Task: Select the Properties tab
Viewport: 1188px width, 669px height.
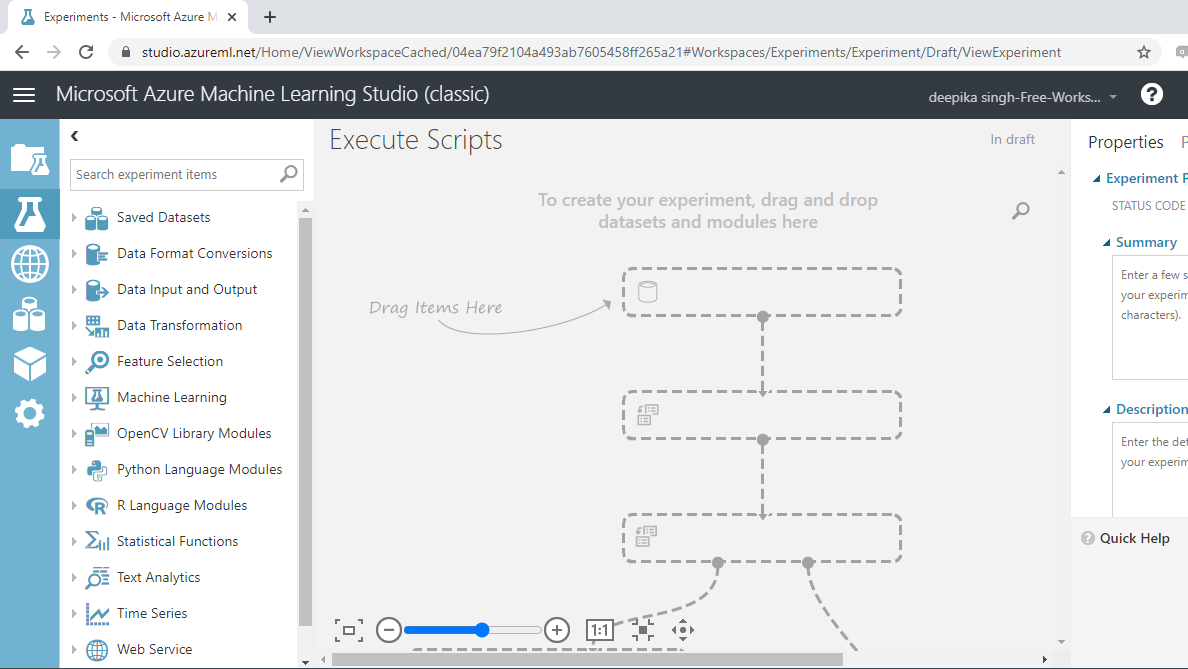Action: tap(1125, 142)
